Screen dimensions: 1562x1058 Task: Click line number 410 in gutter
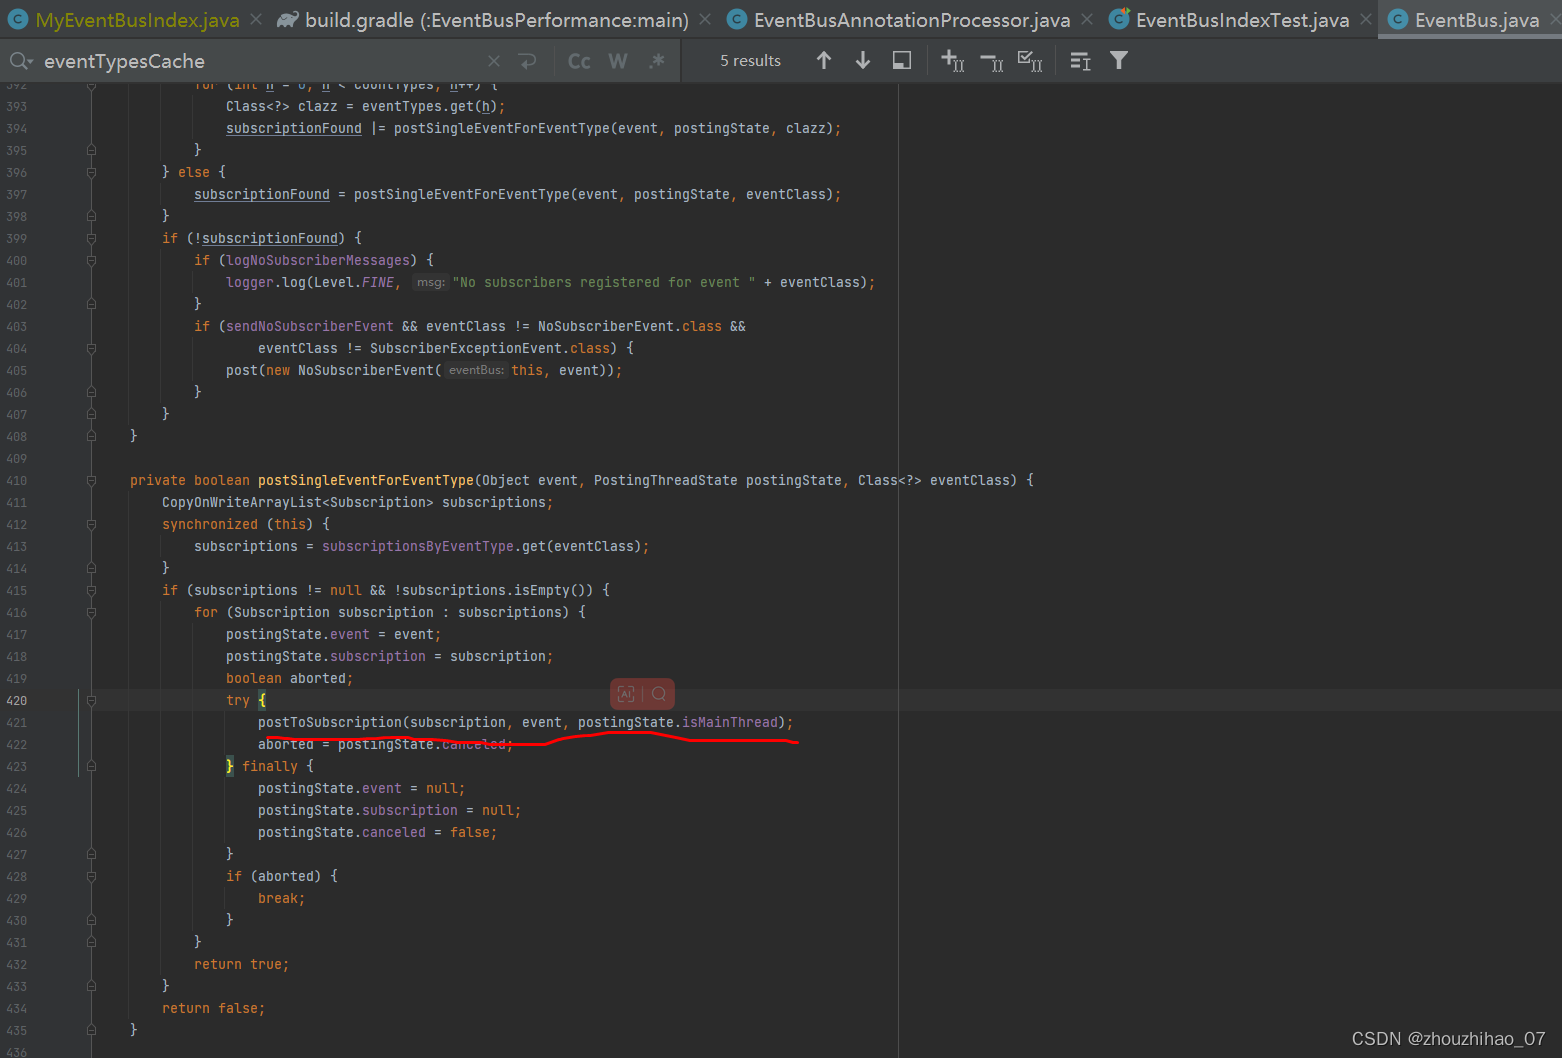pos(17,480)
